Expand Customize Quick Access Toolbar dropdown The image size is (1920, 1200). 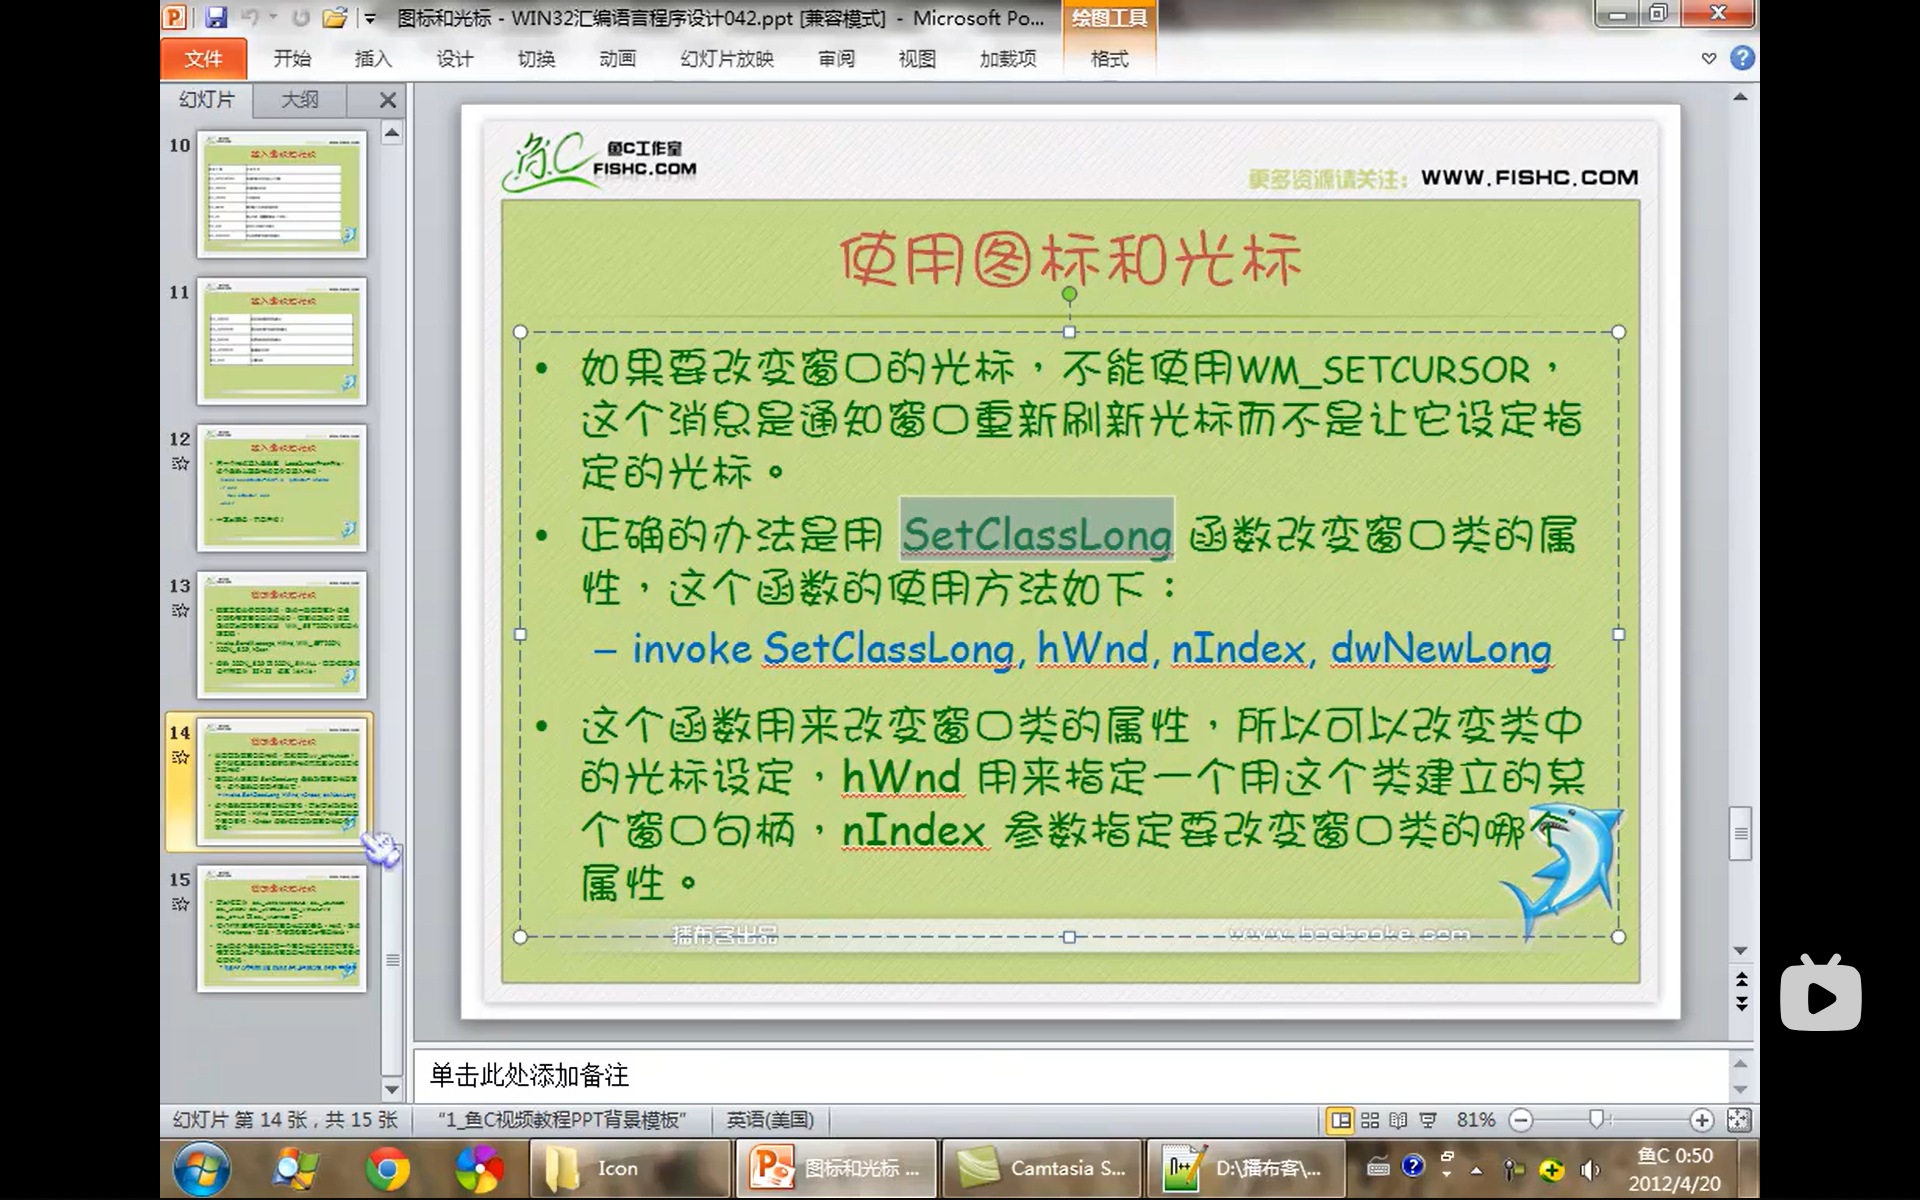click(x=370, y=18)
